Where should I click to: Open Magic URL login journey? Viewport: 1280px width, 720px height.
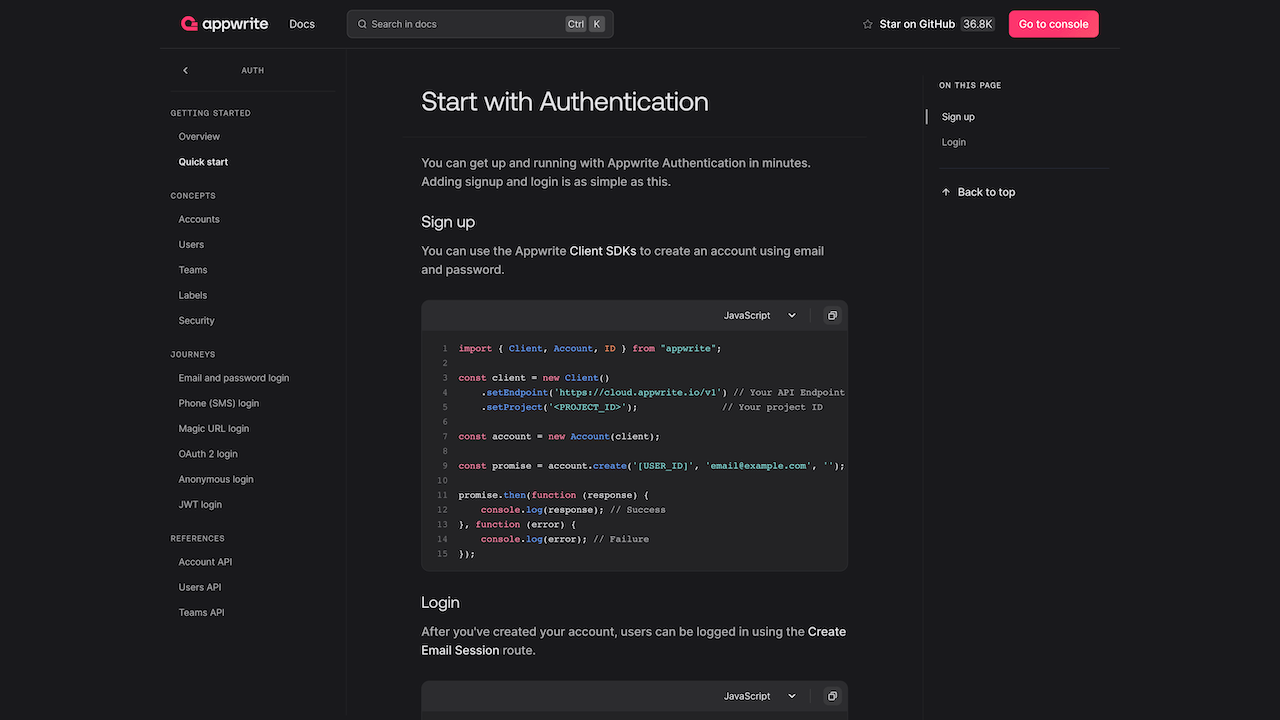click(x=214, y=429)
